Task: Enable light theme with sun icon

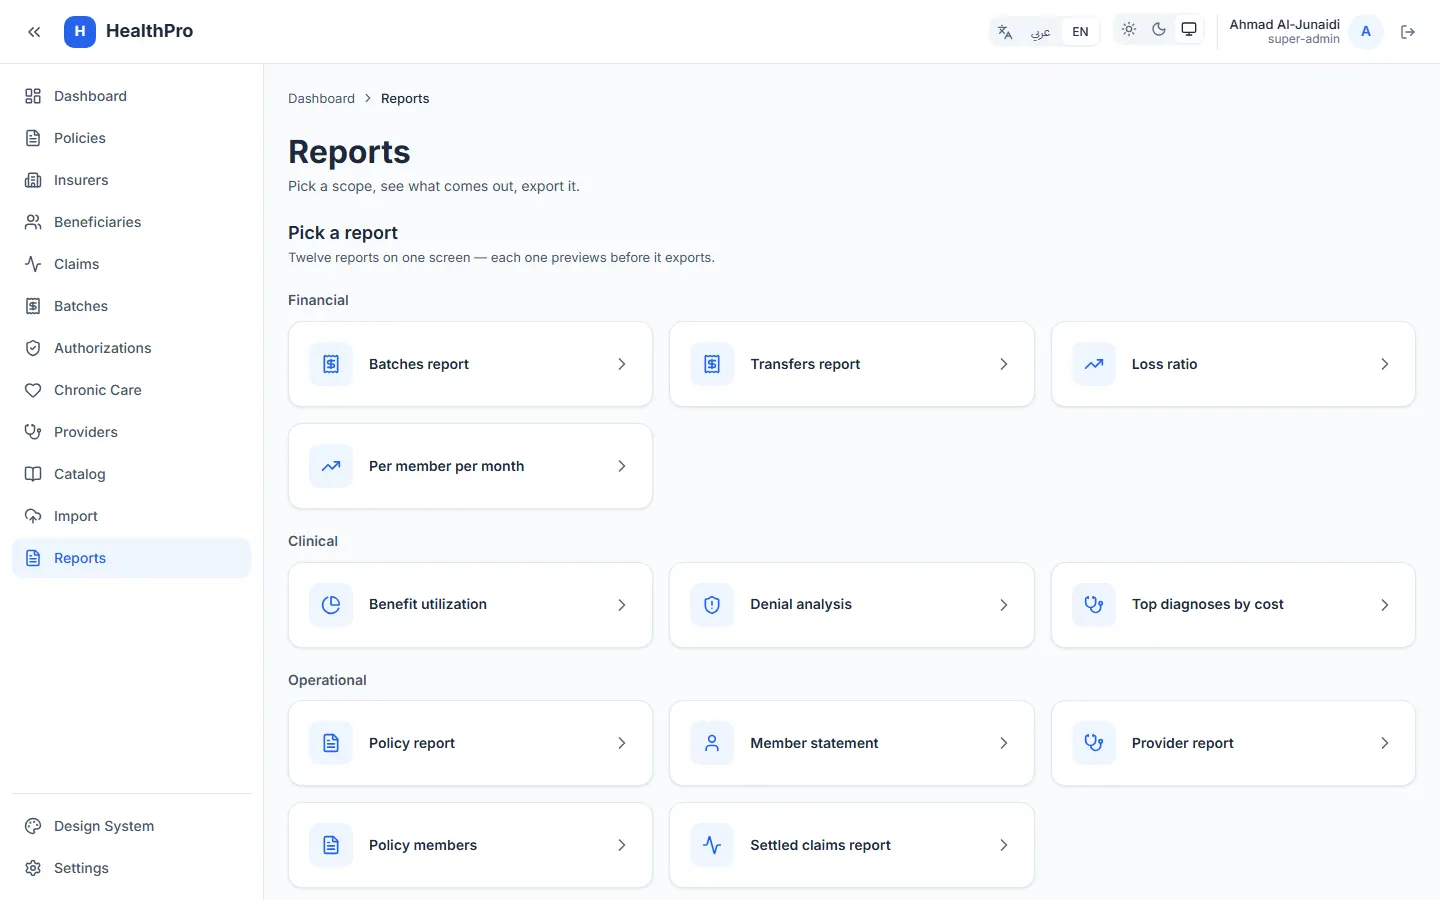Action: (1129, 30)
